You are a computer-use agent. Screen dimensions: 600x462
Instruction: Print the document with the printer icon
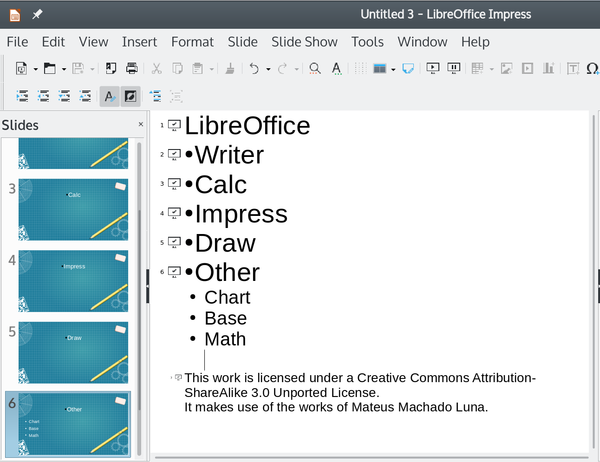(x=132, y=69)
